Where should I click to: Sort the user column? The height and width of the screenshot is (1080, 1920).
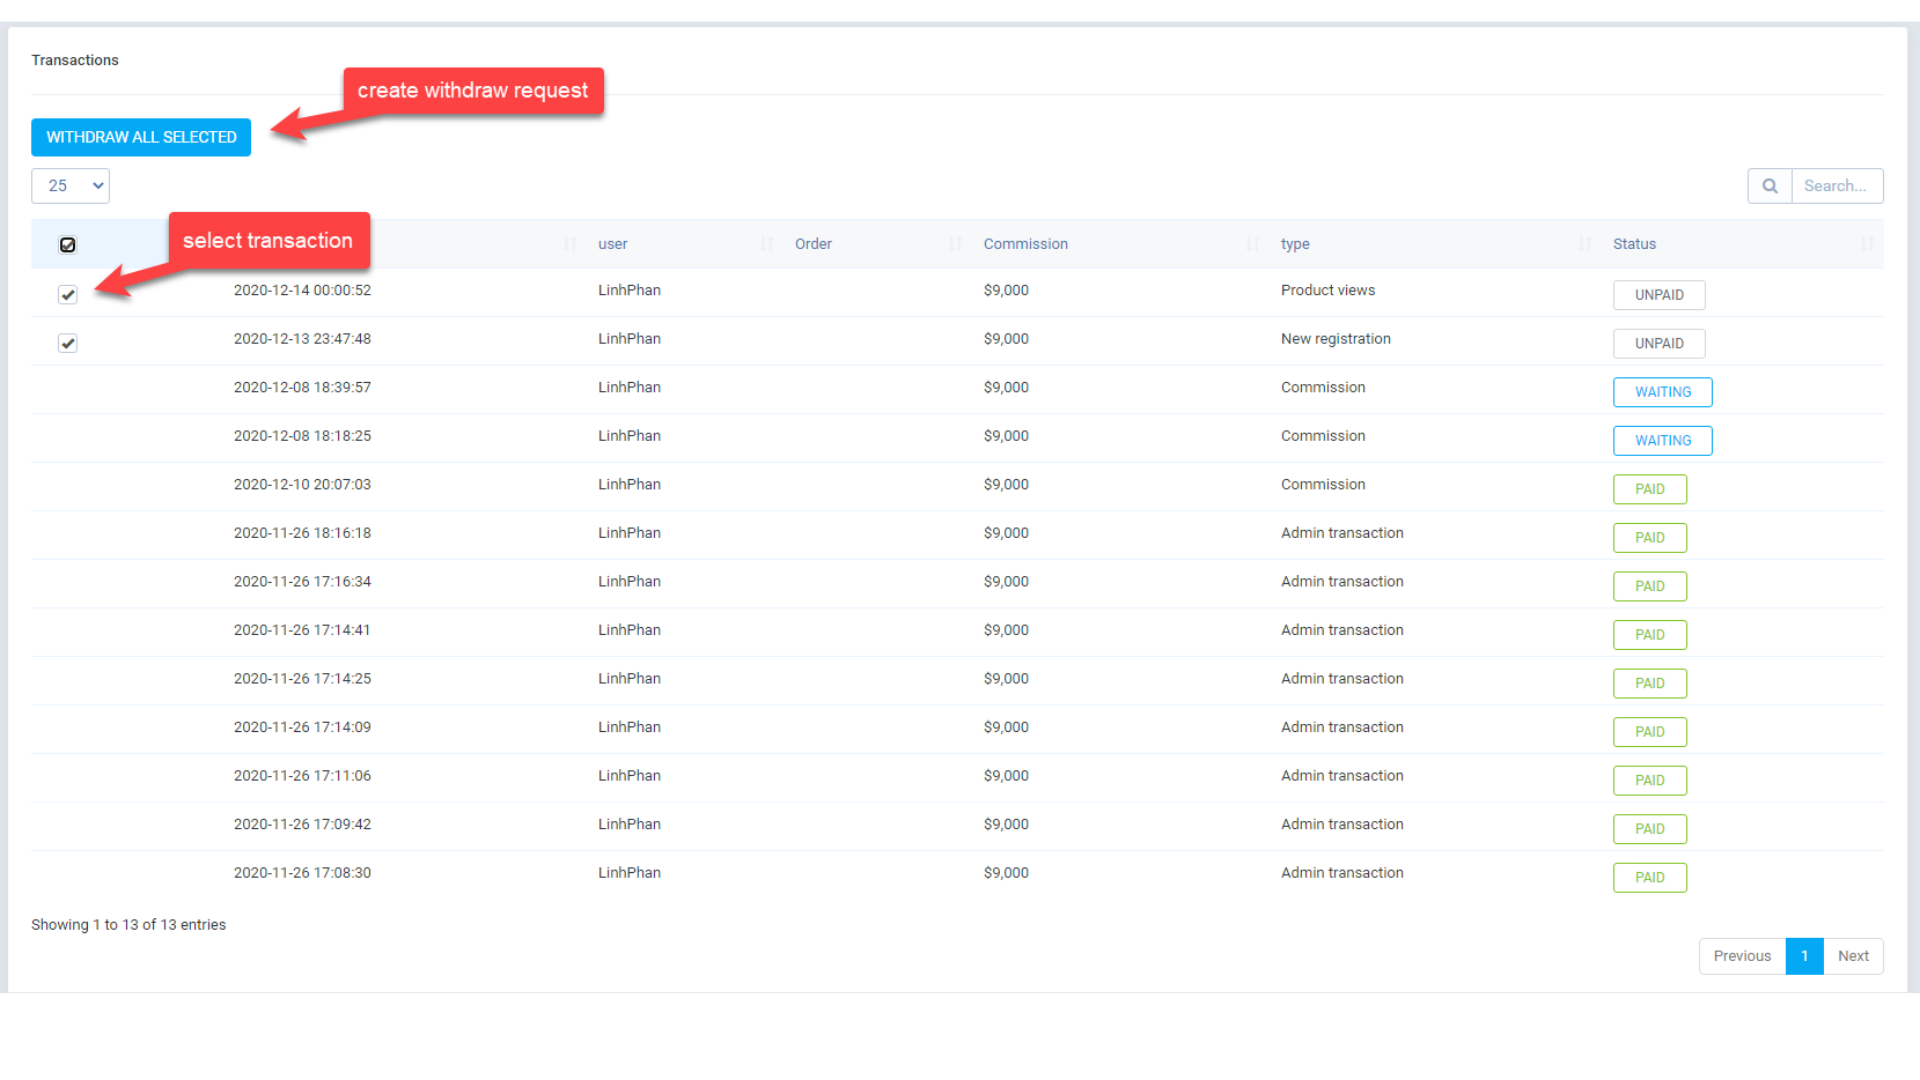tap(766, 243)
